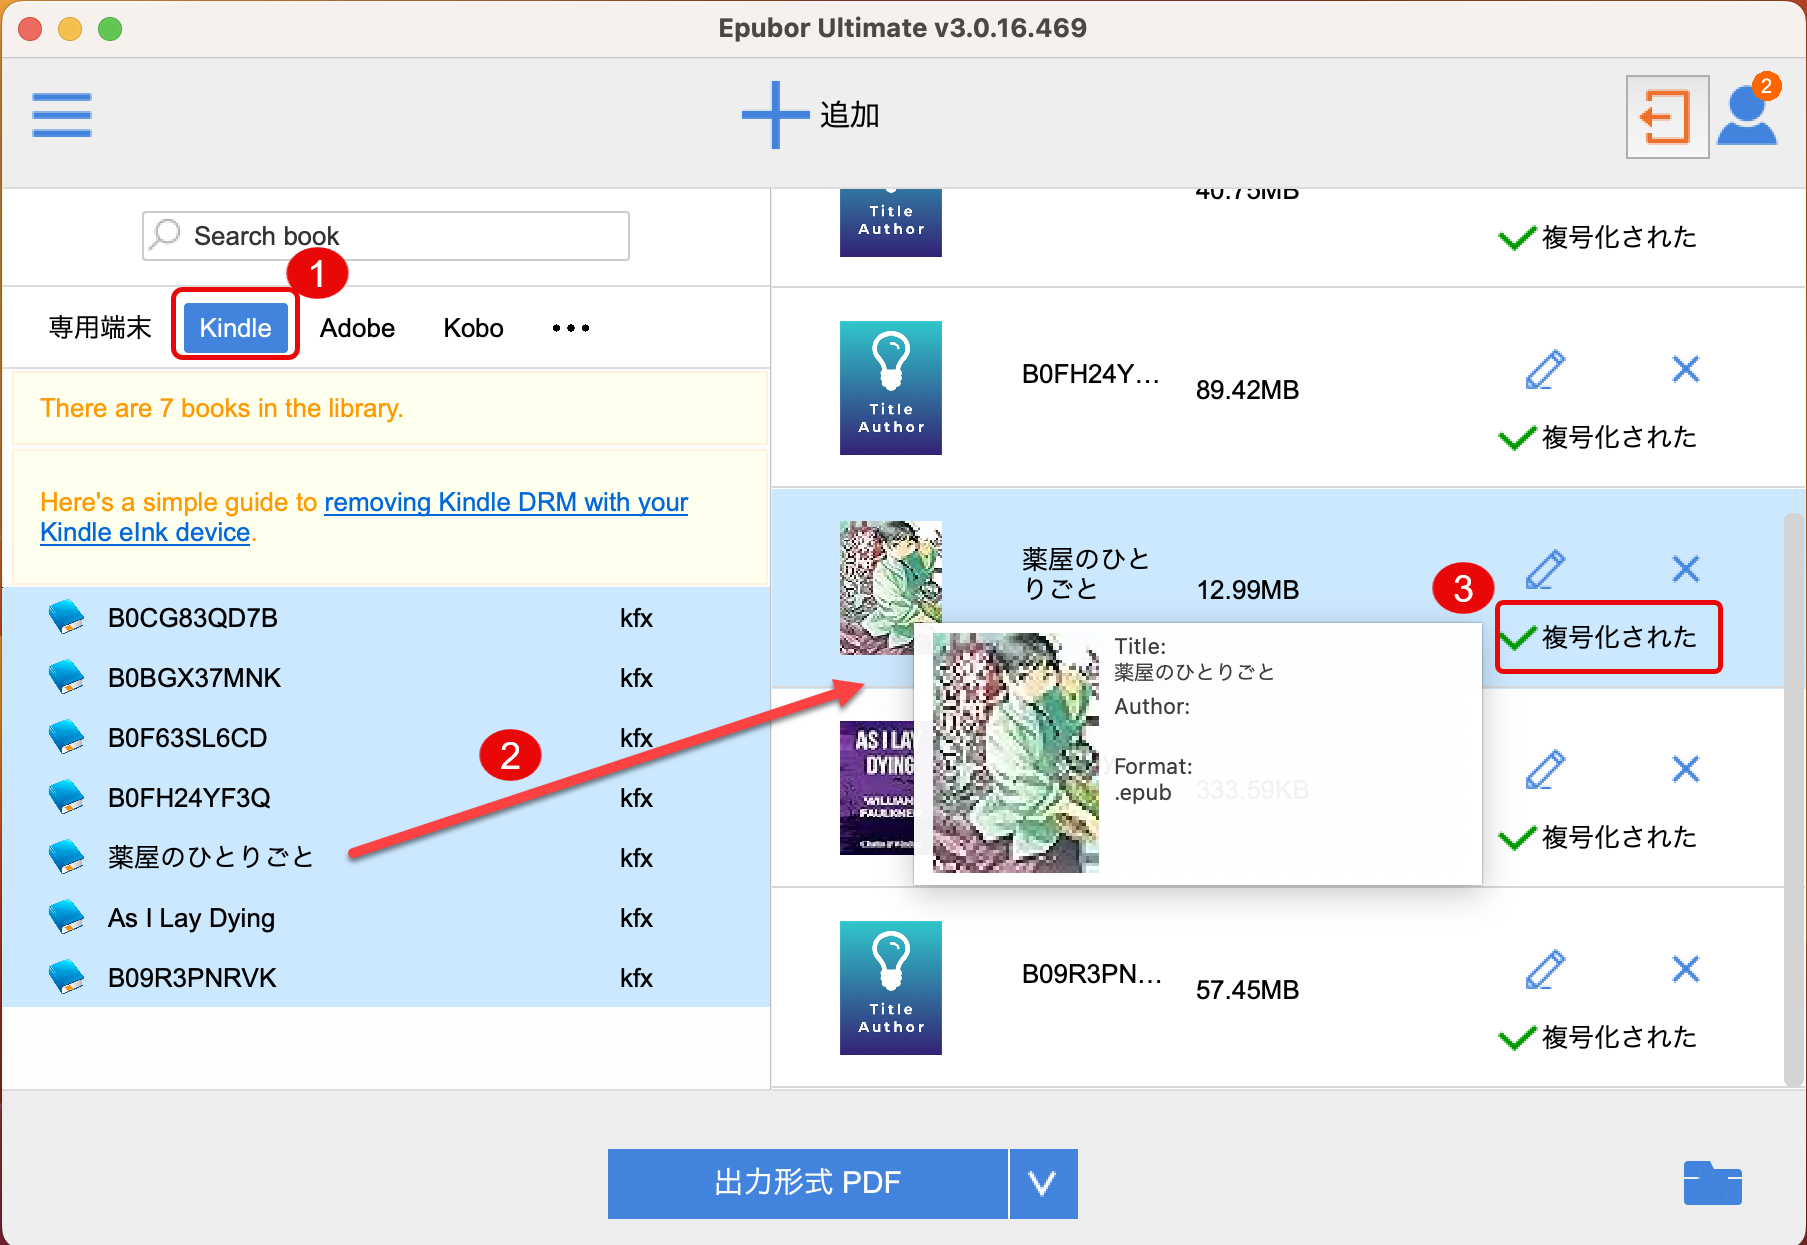This screenshot has width=1807, height=1245.
Task: Click 出力形式 PDF convert button
Action: point(808,1183)
